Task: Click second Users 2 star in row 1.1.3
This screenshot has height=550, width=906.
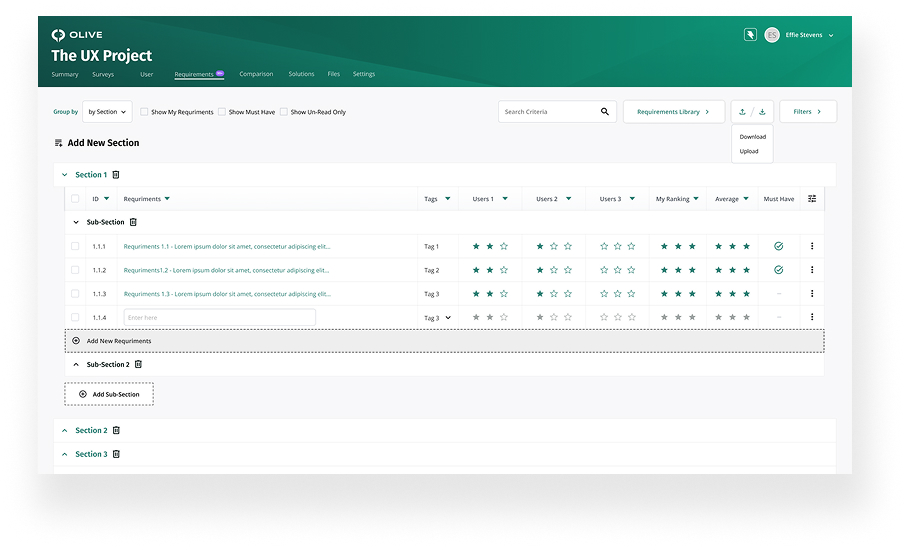Action: point(554,293)
